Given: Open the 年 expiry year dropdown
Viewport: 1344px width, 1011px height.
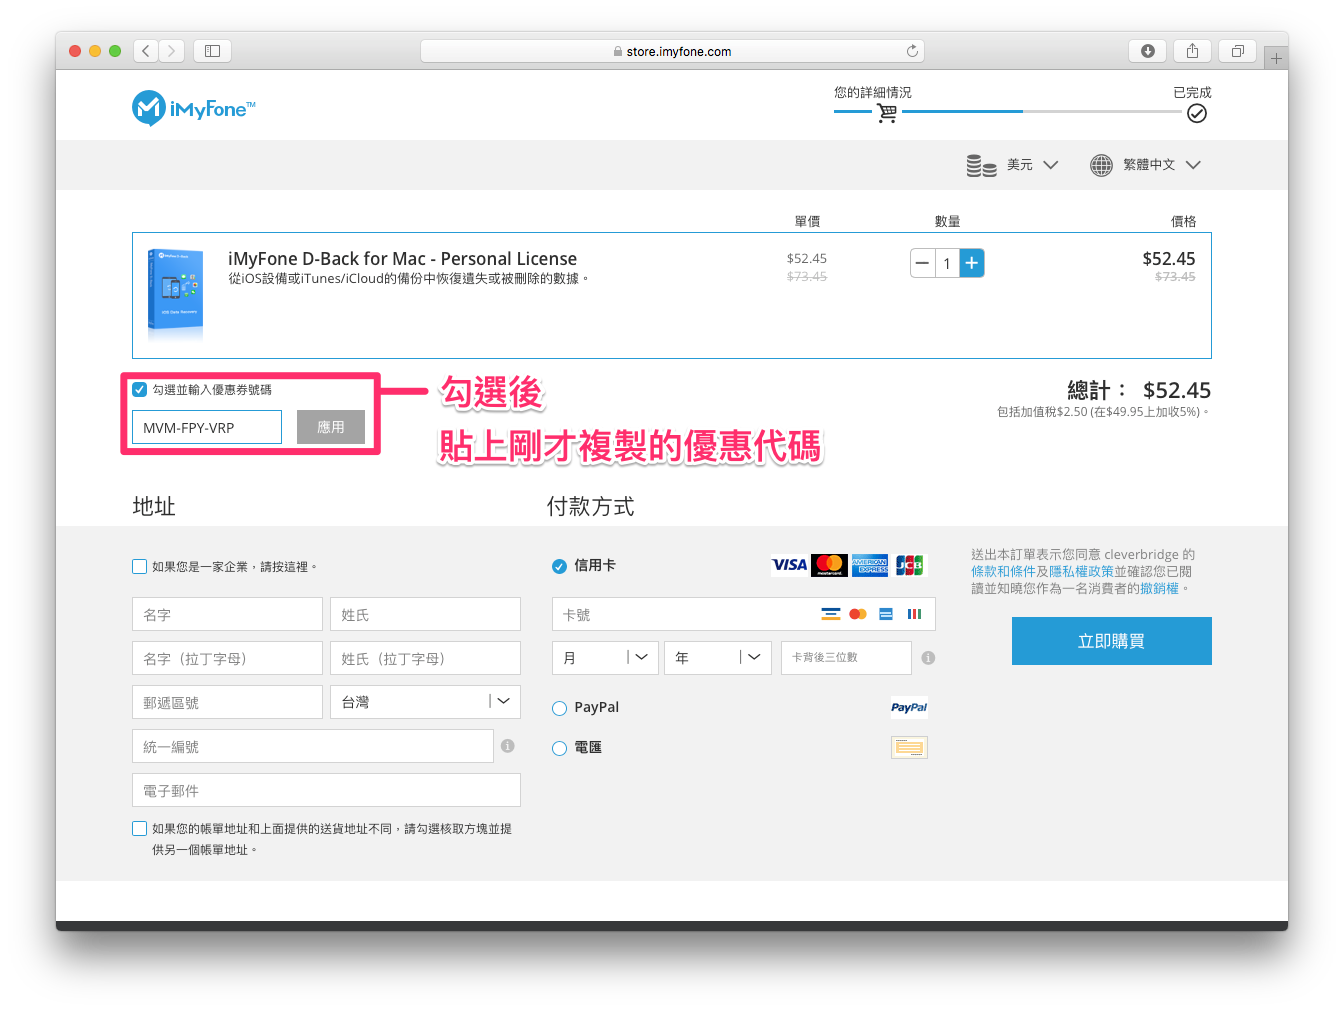Looking at the screenshot, I should click(718, 658).
